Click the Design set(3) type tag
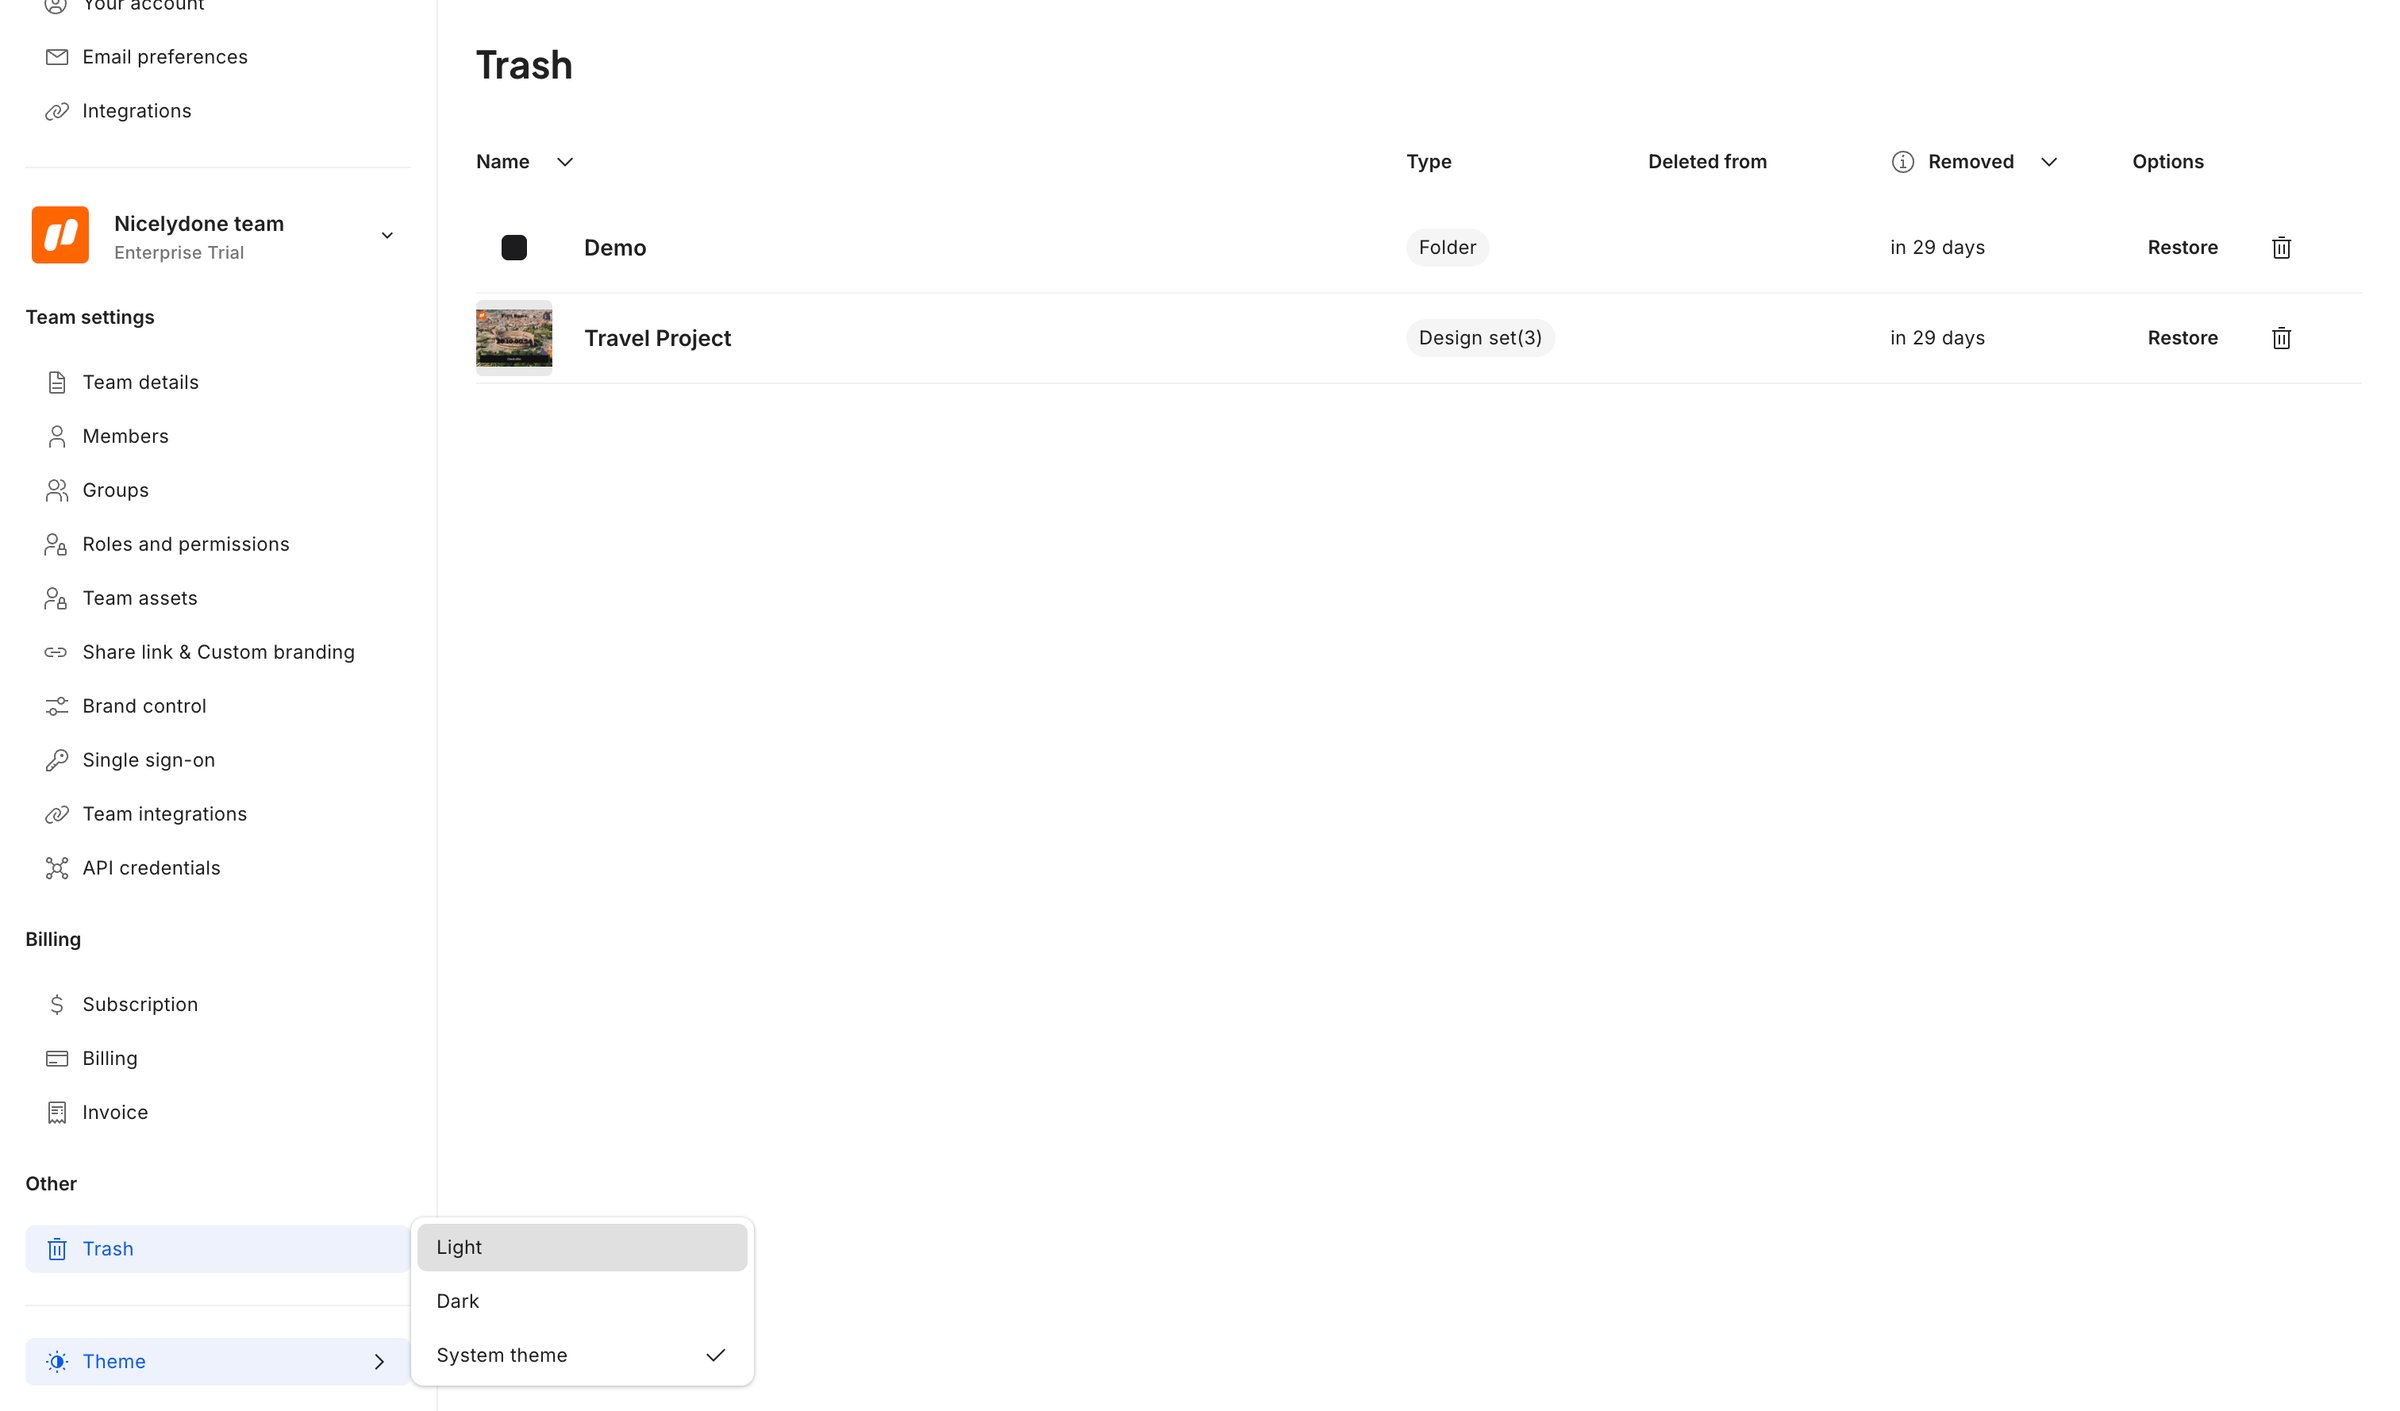This screenshot has width=2400, height=1411. click(x=1480, y=338)
